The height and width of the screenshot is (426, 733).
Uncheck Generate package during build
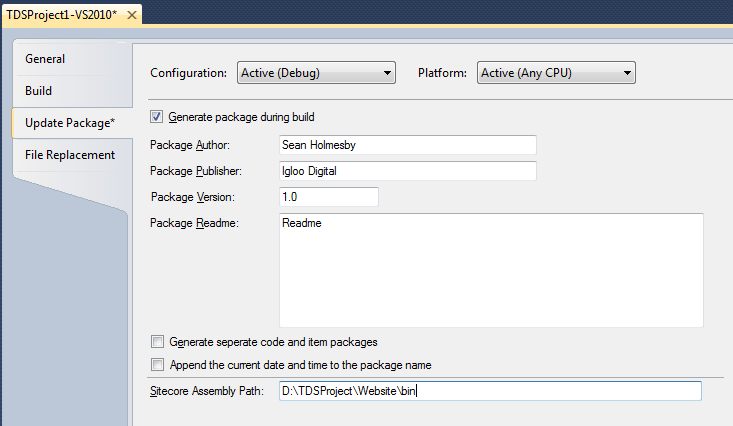pyautogui.click(x=157, y=117)
